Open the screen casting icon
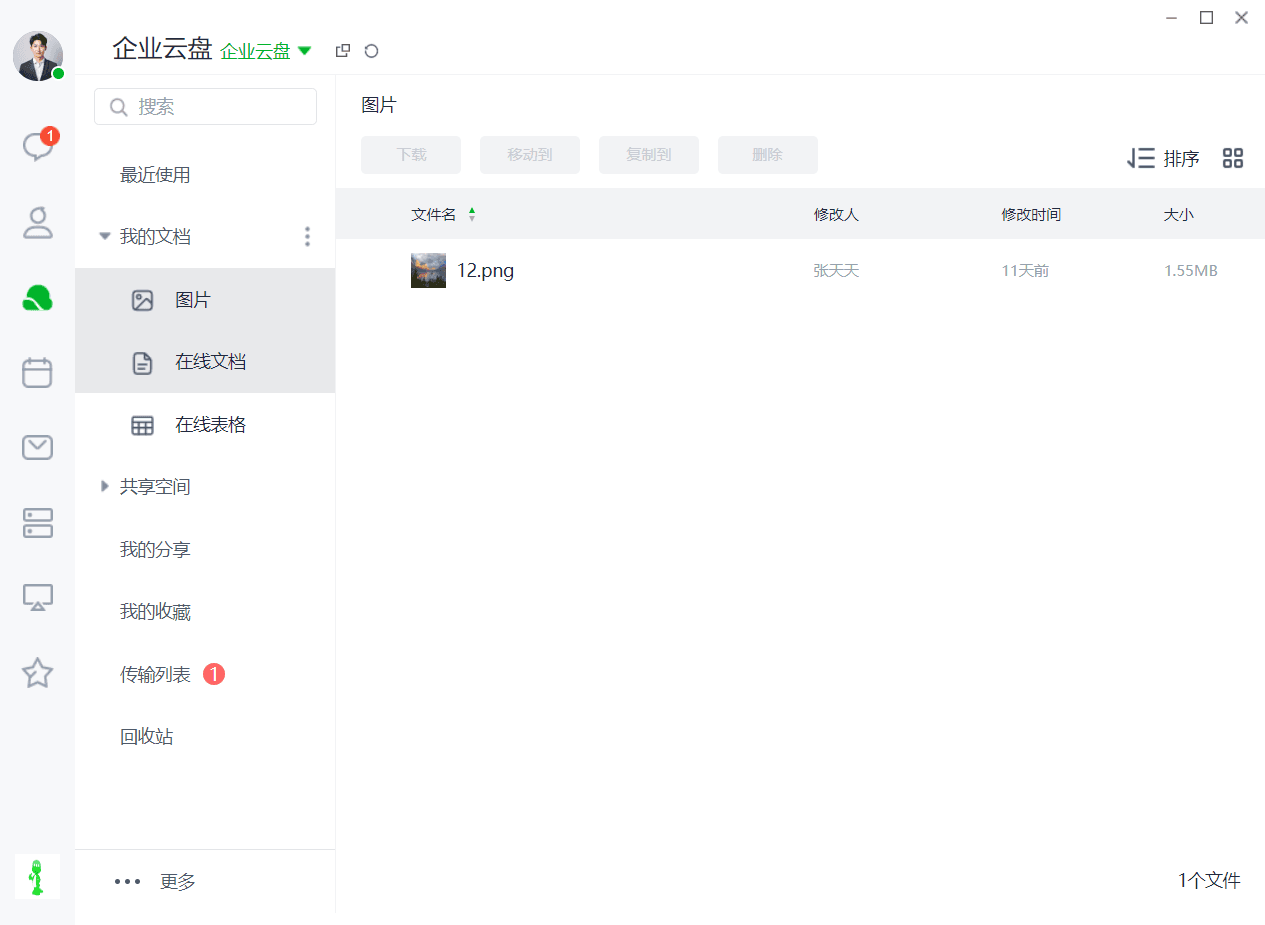The image size is (1265, 925). click(x=38, y=597)
